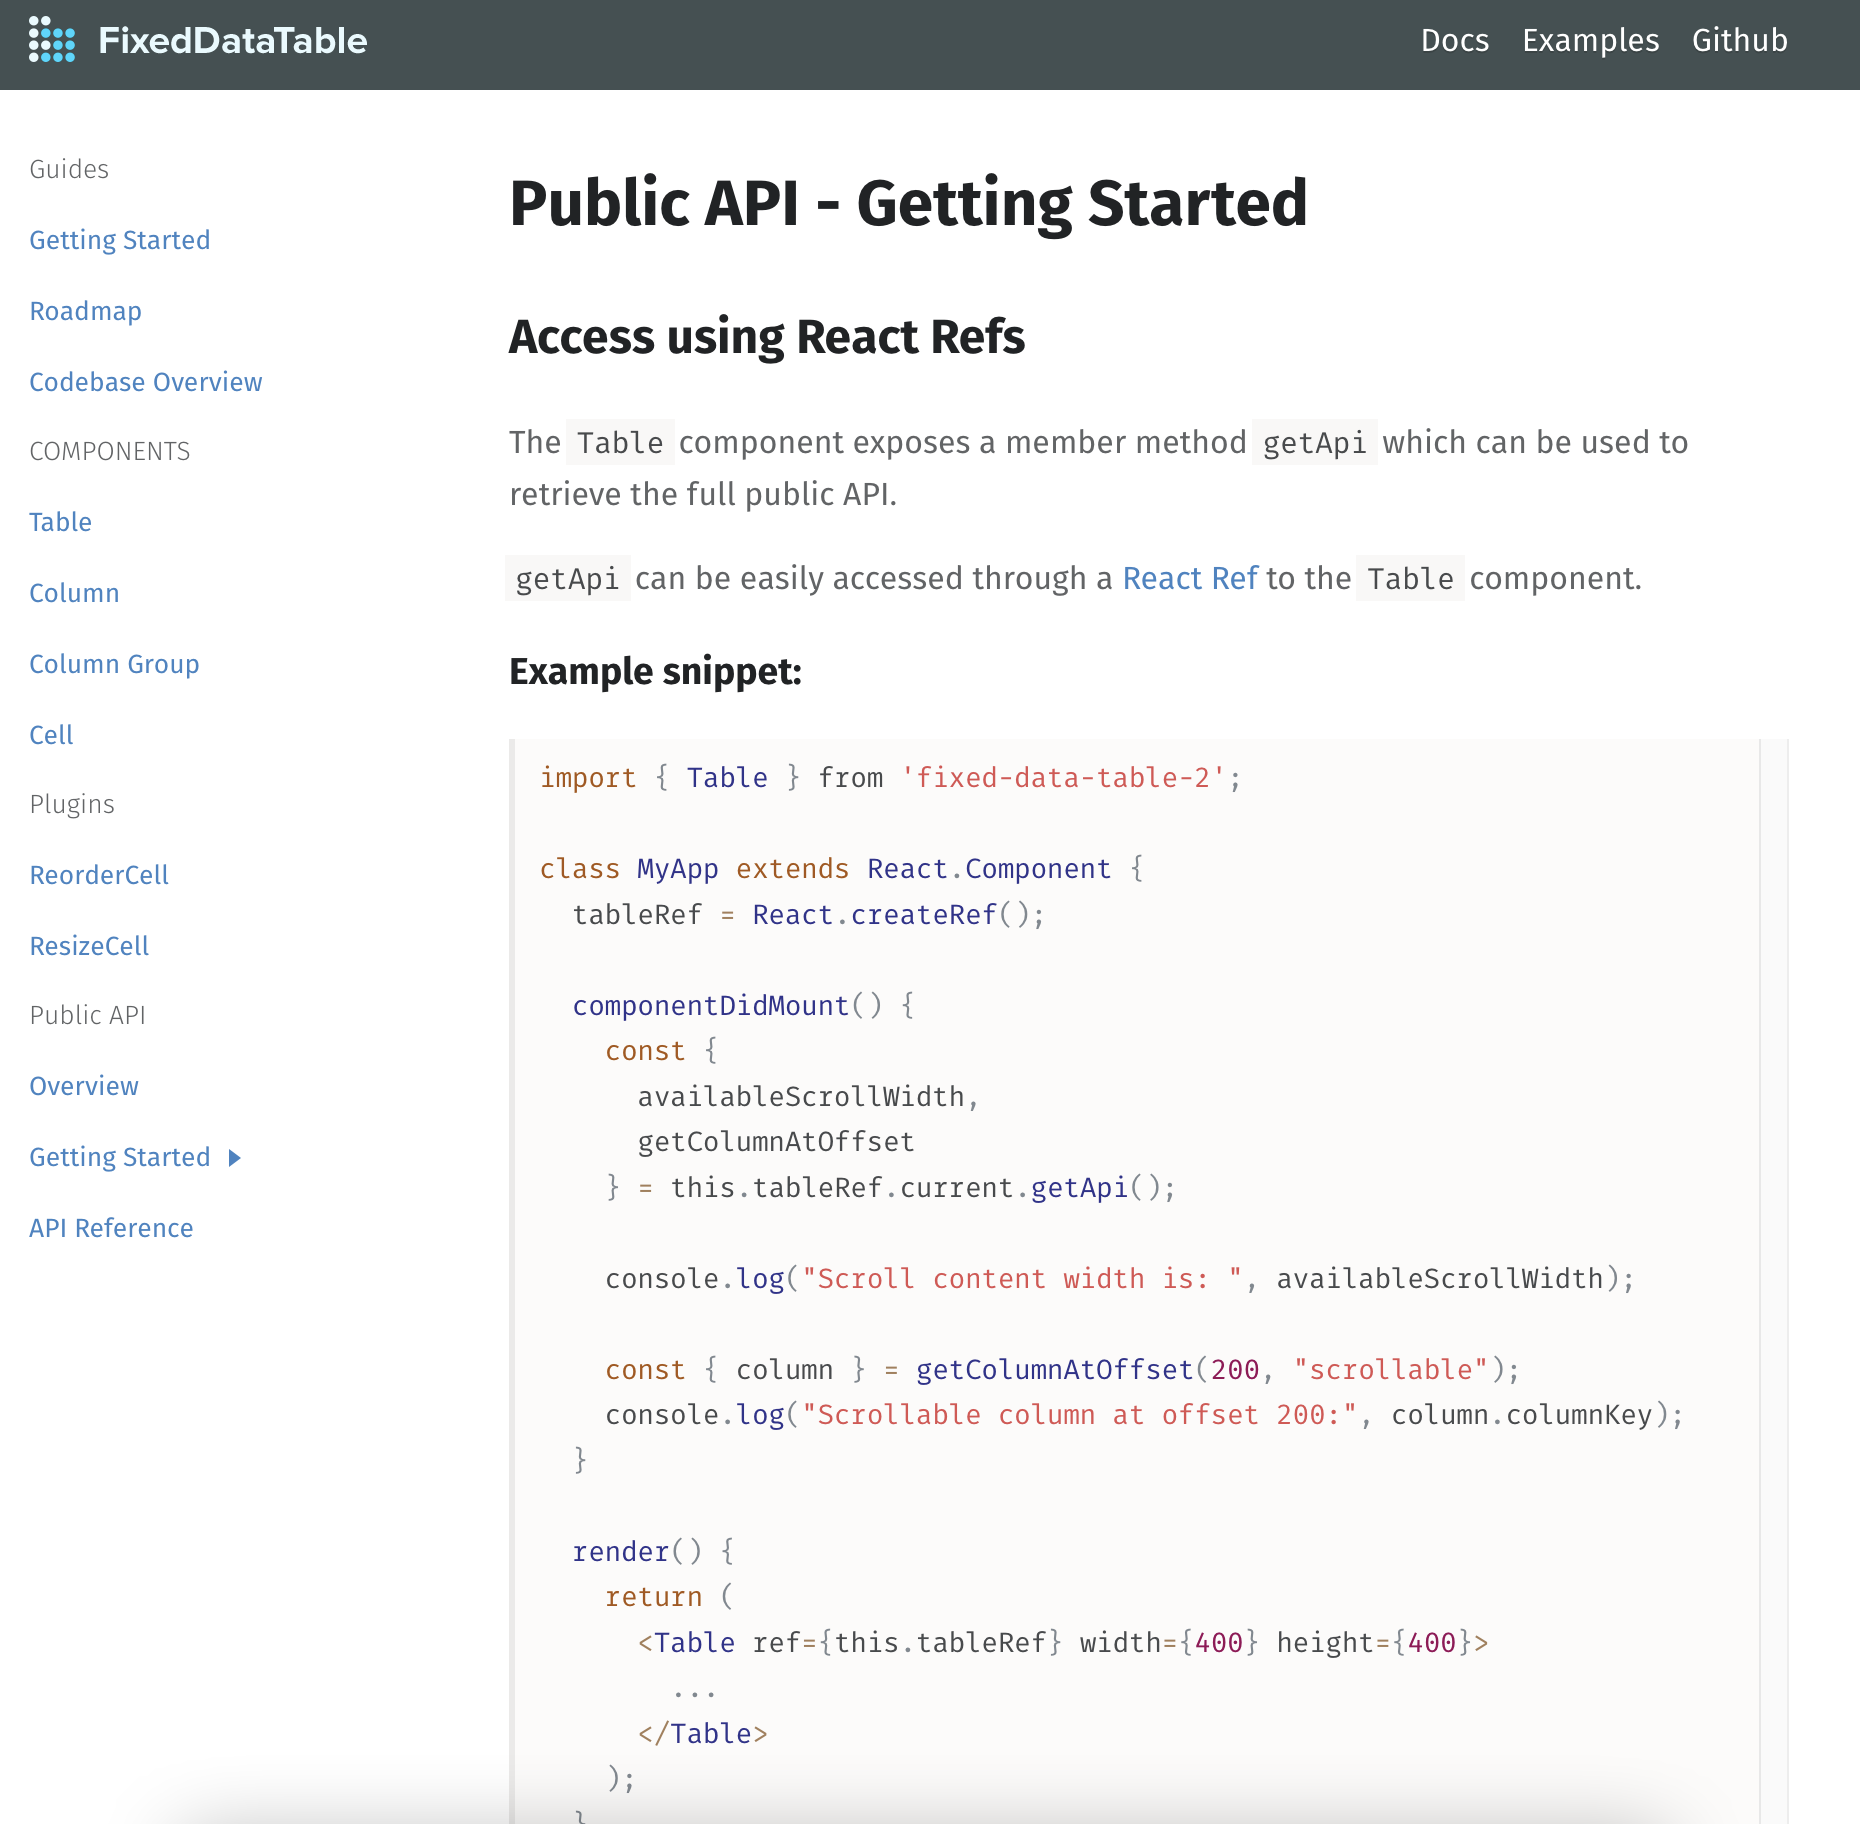
Task: Click the inline getApi code in first paragraph
Action: click(x=1314, y=442)
